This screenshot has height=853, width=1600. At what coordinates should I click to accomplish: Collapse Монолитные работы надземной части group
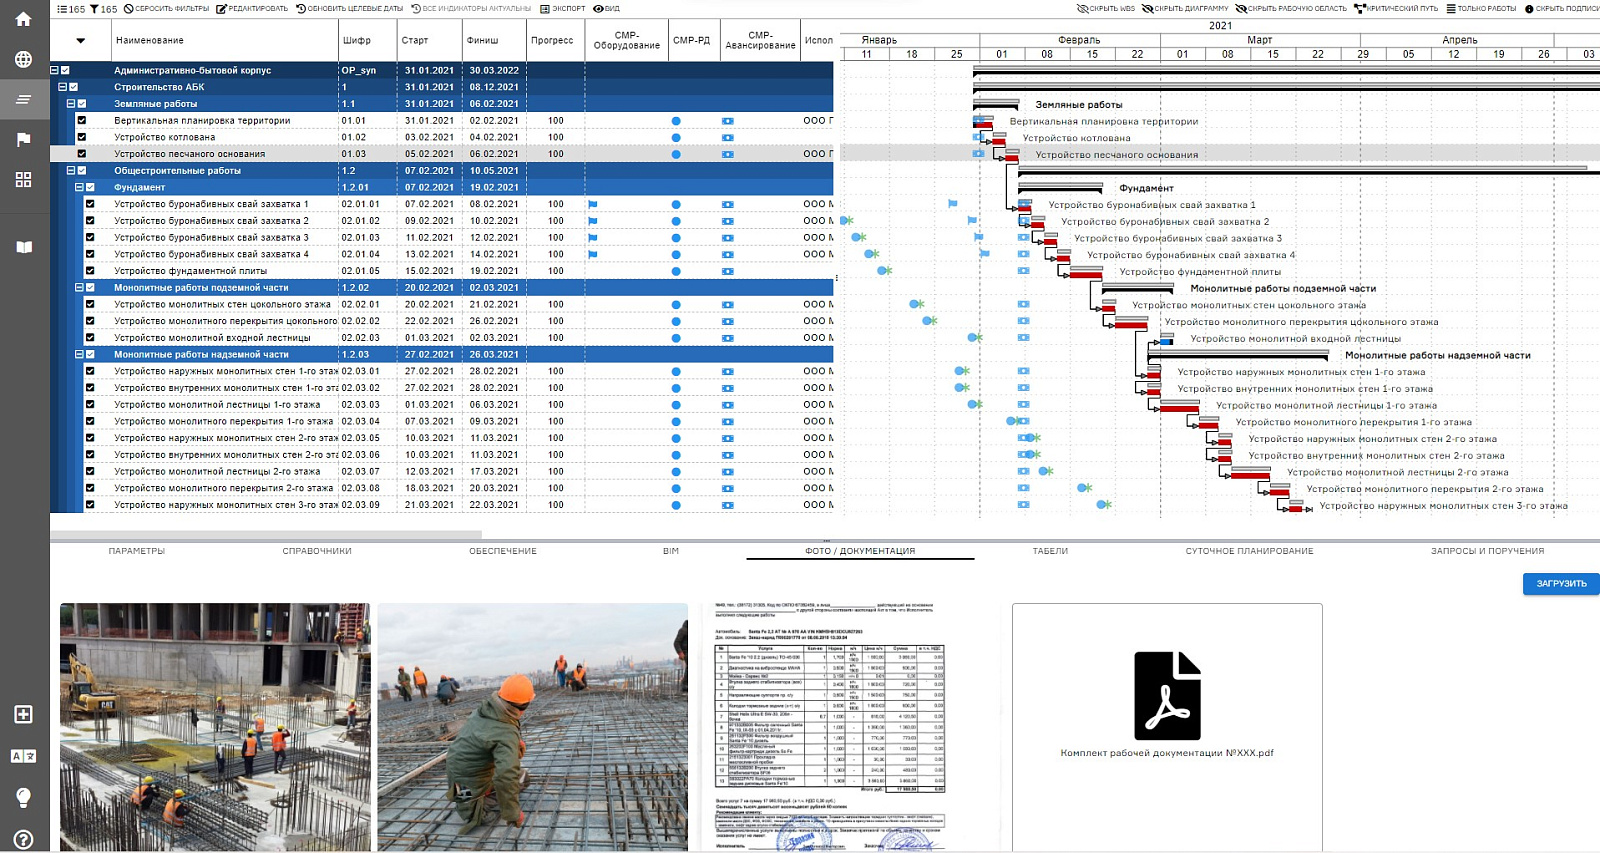pos(80,355)
